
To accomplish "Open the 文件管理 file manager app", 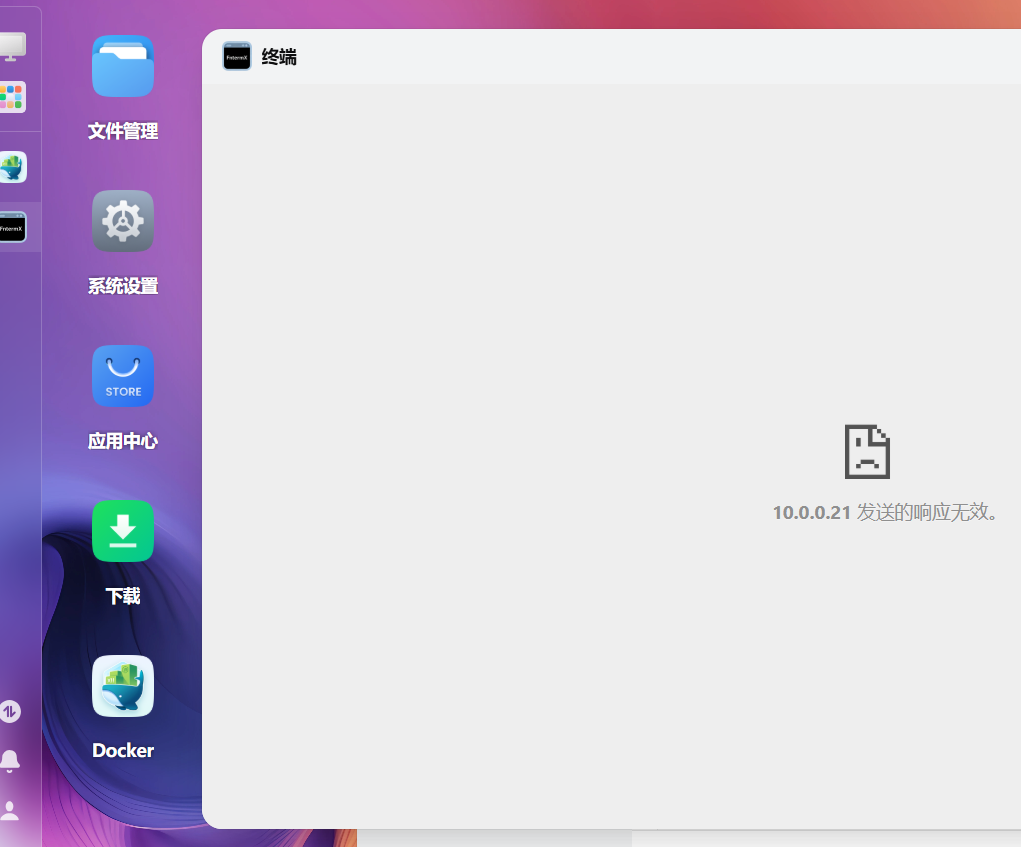I will point(123,66).
